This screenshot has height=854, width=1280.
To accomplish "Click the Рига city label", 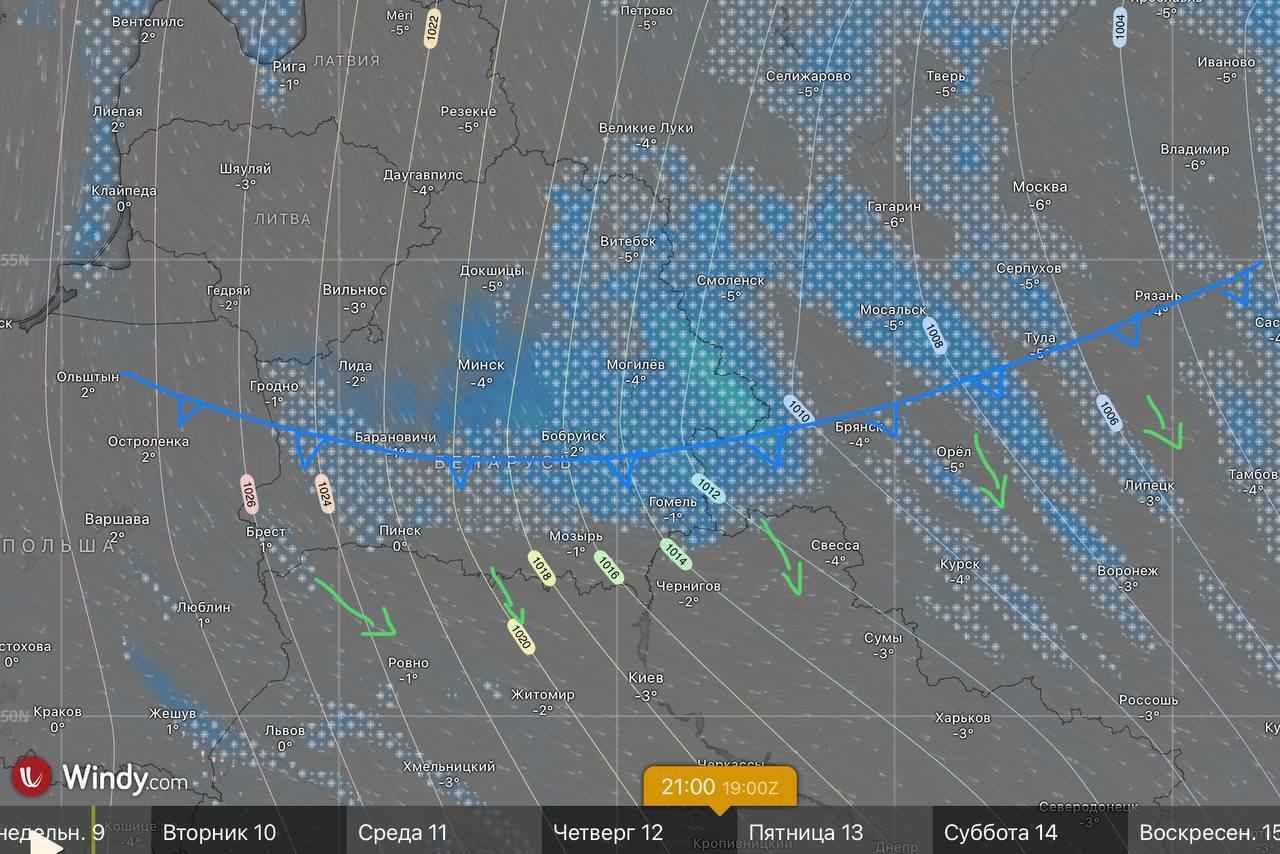I will point(289,67).
